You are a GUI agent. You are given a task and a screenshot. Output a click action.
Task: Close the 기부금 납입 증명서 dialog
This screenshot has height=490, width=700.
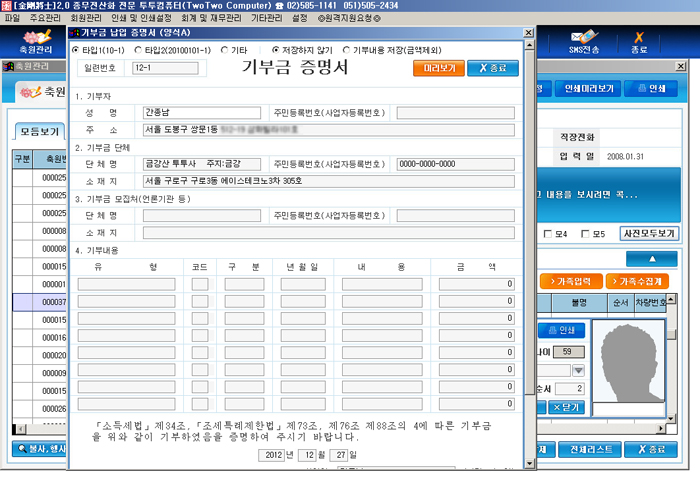pyautogui.click(x=528, y=33)
